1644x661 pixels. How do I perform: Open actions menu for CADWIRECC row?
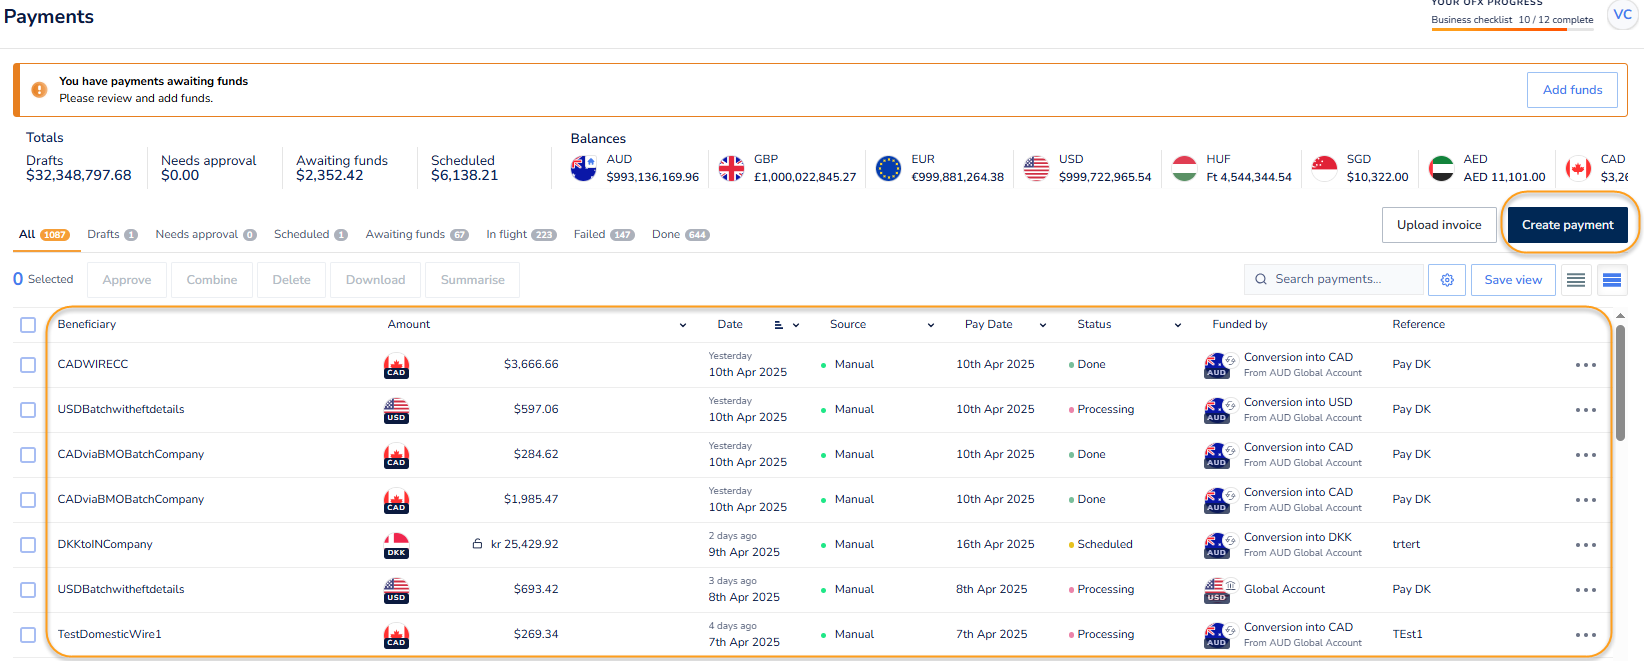(1585, 365)
